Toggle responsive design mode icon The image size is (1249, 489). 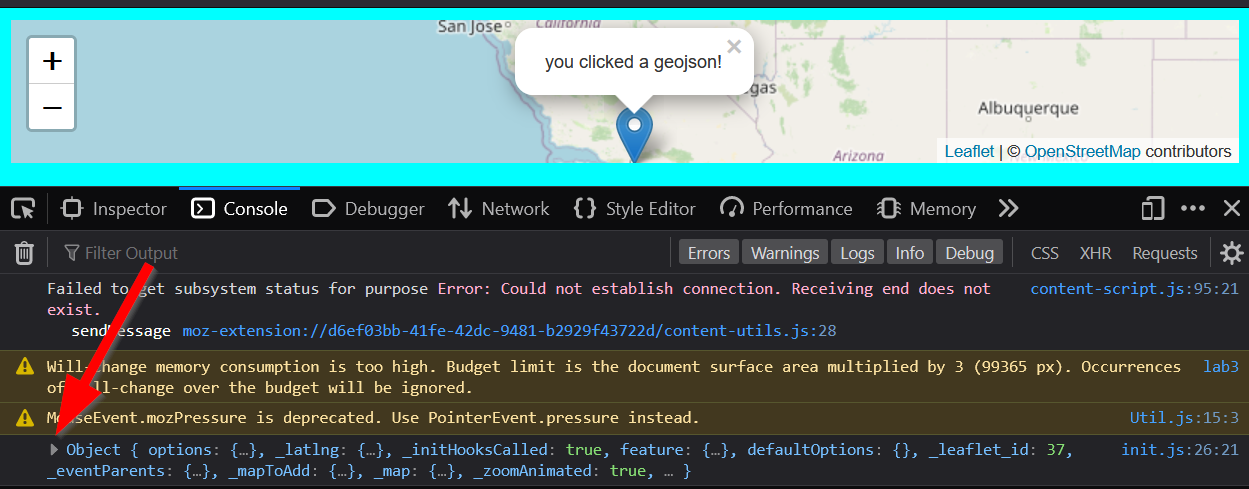coord(1153,209)
